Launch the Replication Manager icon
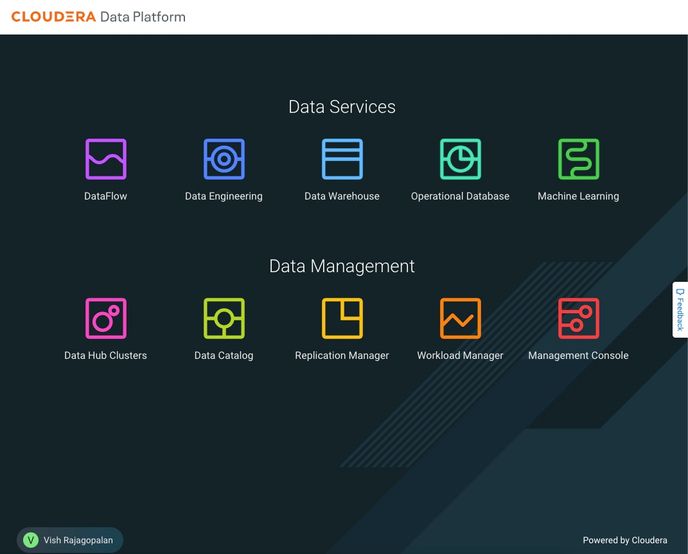The height and width of the screenshot is (554, 688). (342, 318)
